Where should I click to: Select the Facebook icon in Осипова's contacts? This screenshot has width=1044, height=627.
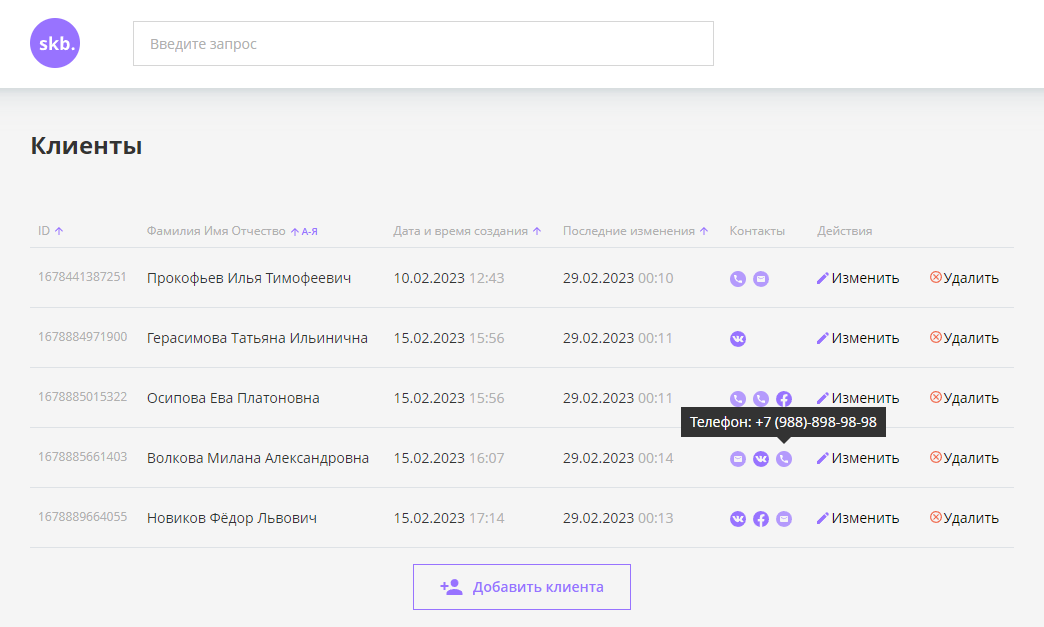[x=783, y=398]
